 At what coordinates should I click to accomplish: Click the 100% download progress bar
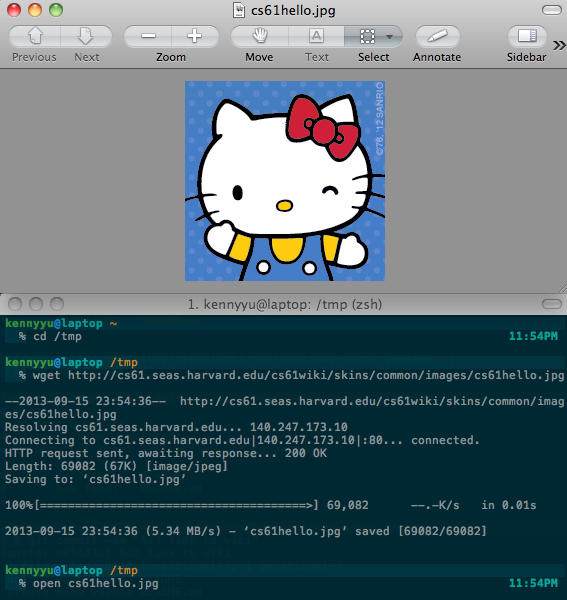pos(176,505)
